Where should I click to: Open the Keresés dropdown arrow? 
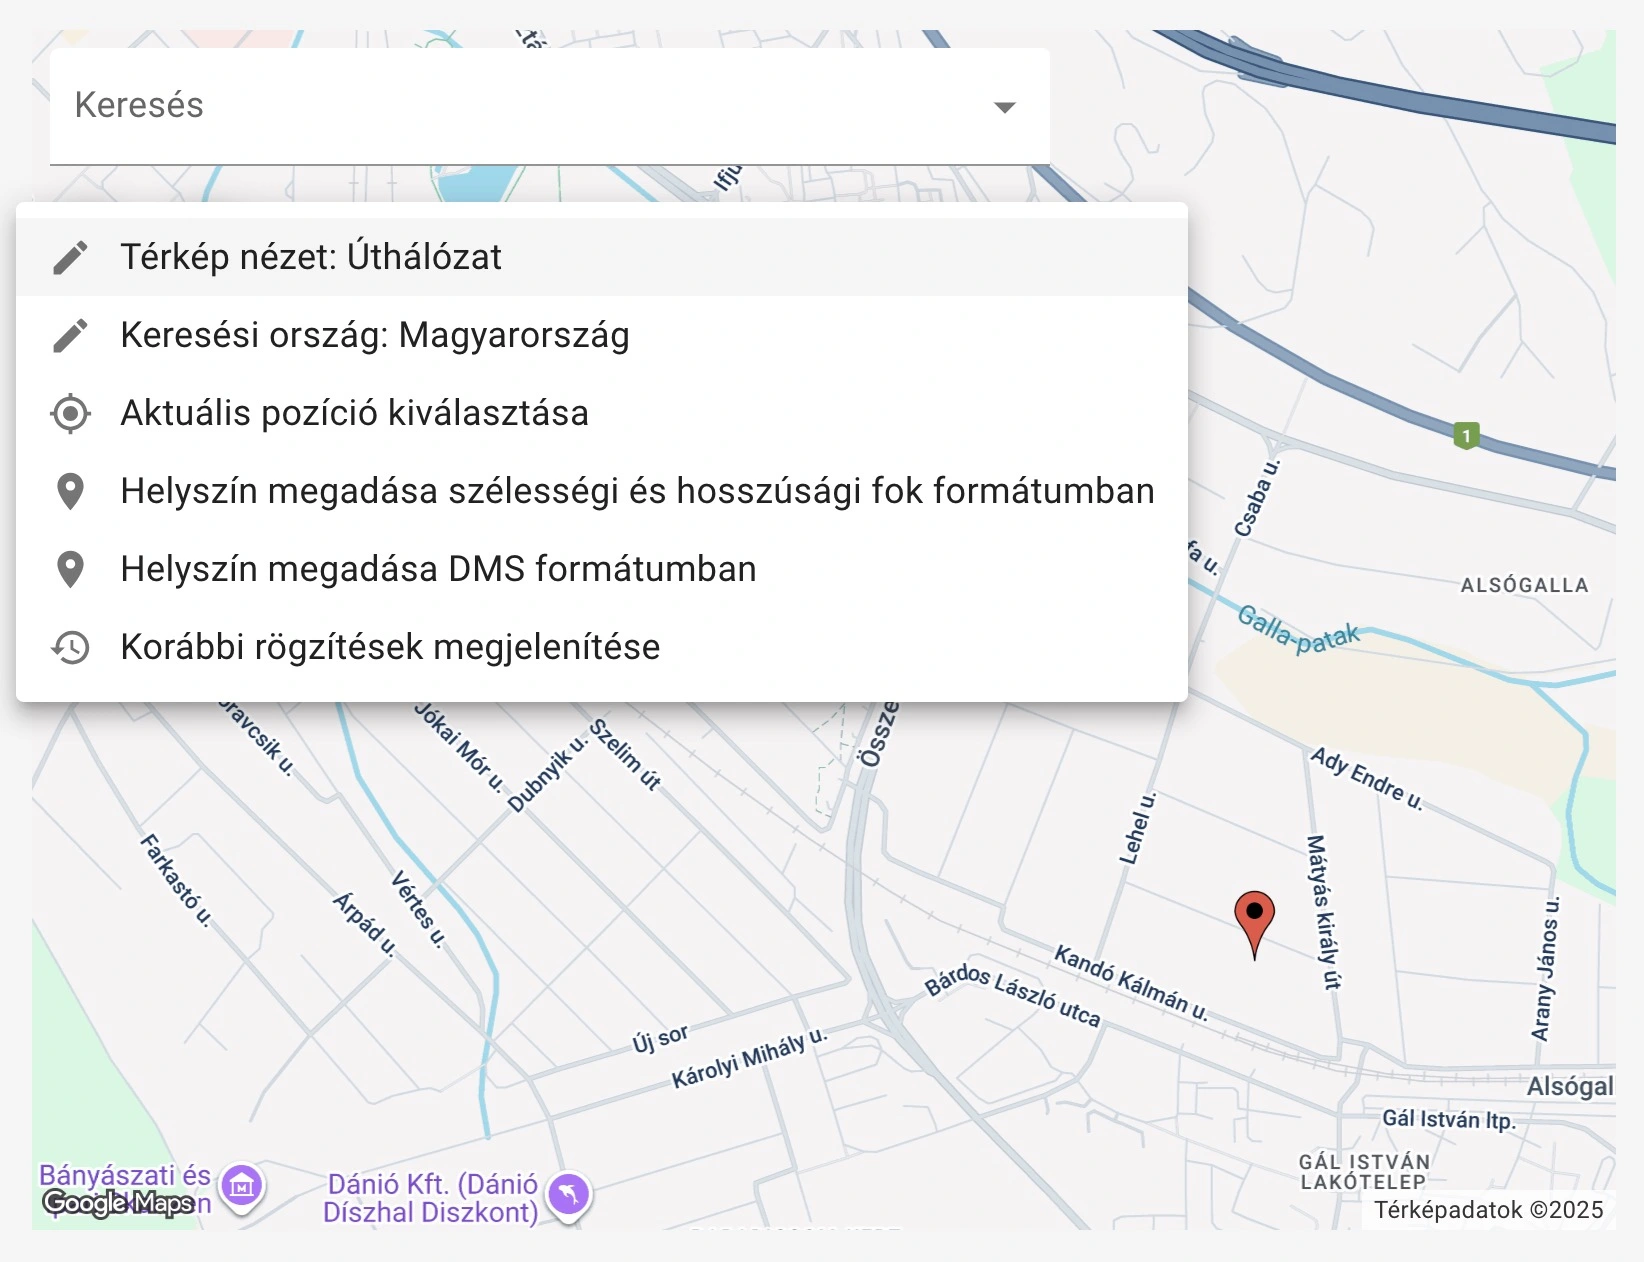(x=1004, y=107)
